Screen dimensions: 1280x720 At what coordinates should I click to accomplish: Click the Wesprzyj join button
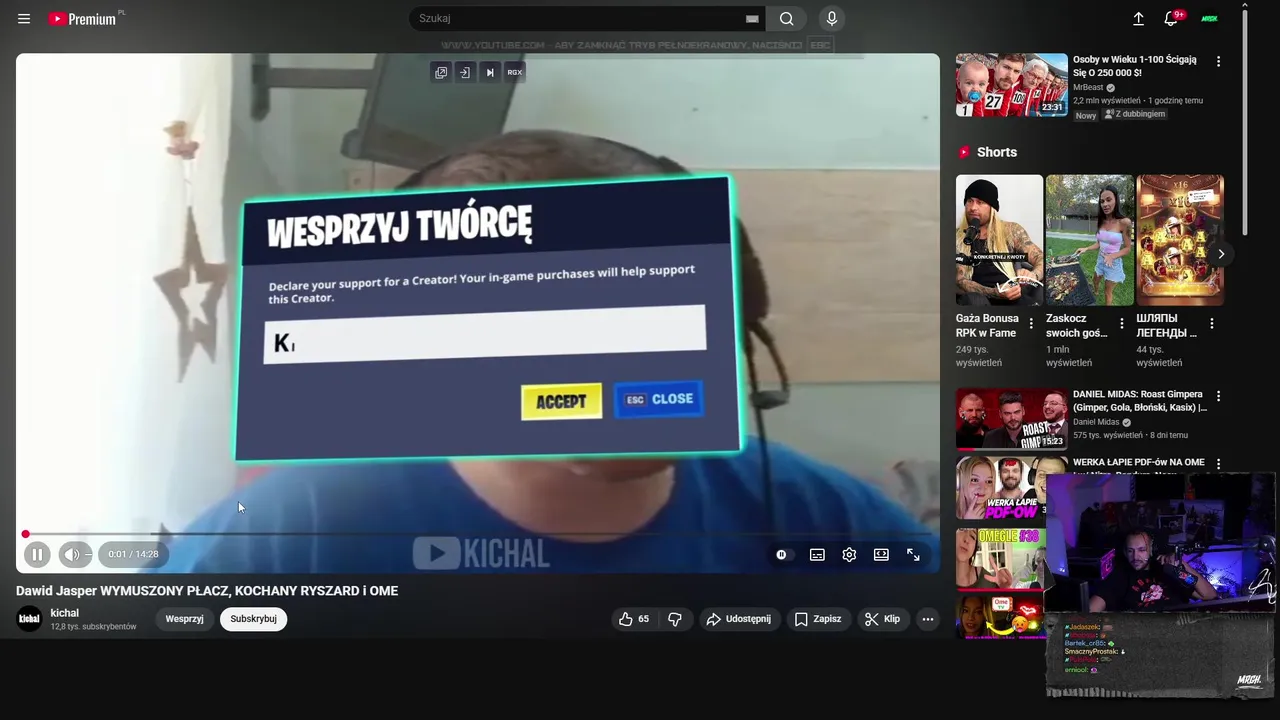click(x=184, y=619)
